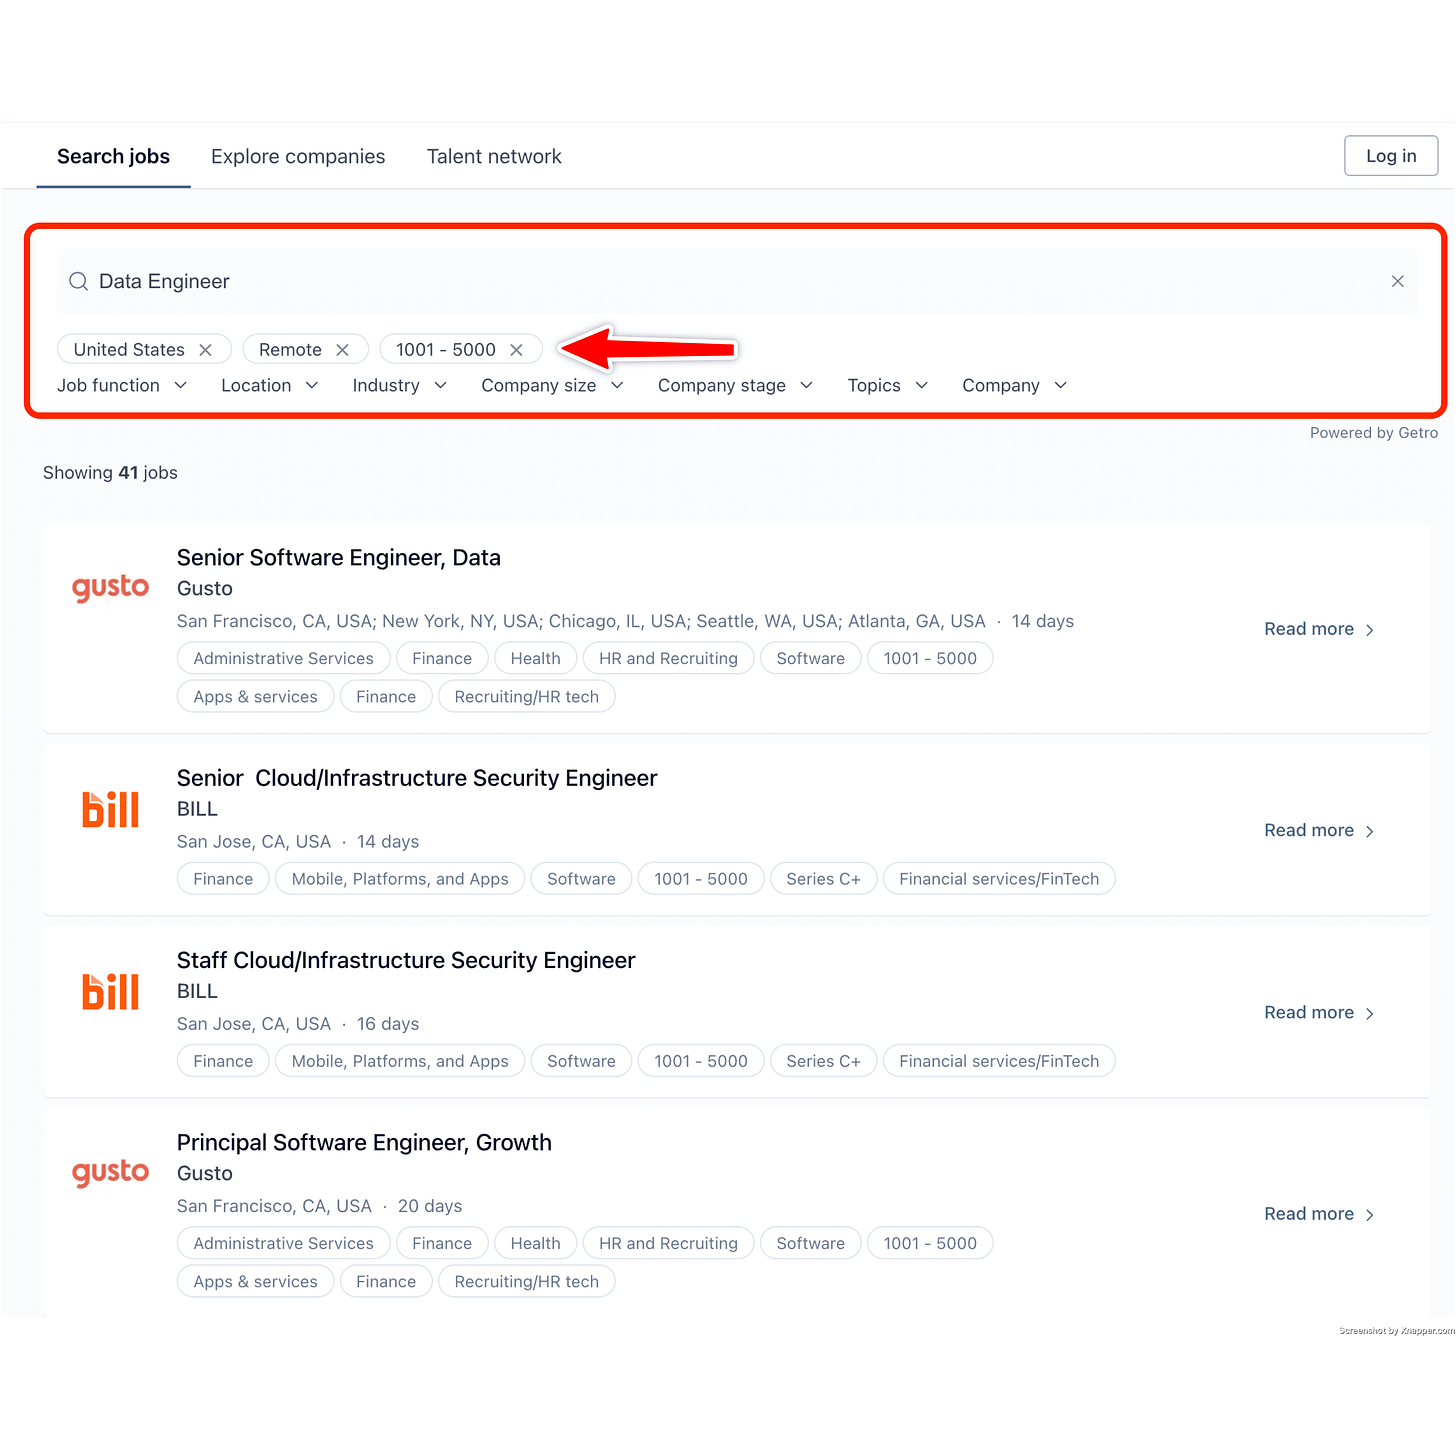Clear the Data Engineer search text
1456x1456 pixels.
click(1397, 281)
